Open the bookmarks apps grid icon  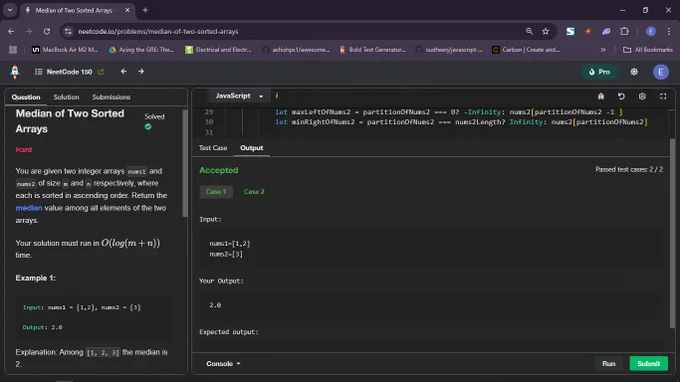click(x=13, y=50)
